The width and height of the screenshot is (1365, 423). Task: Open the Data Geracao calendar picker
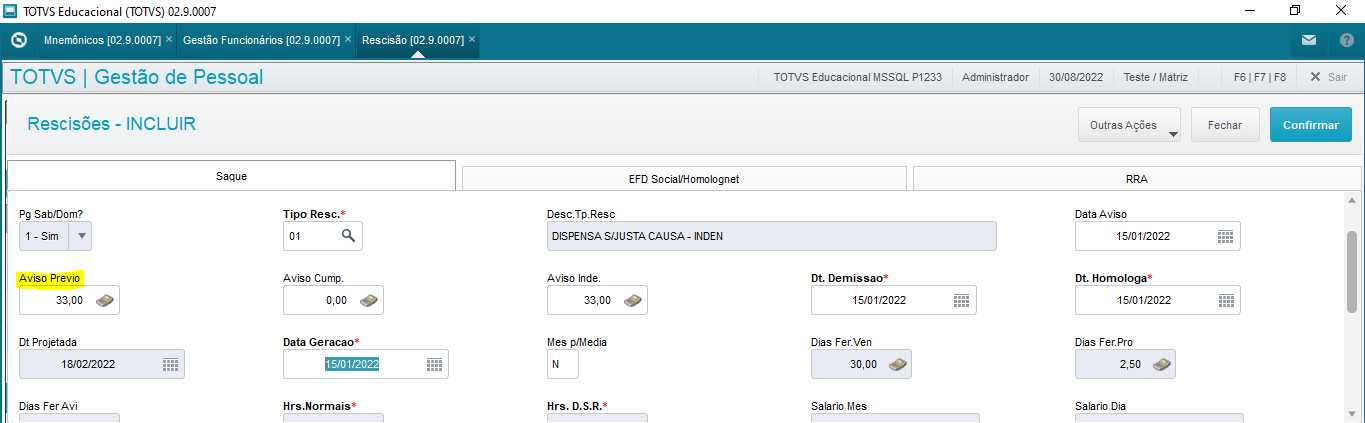[x=434, y=364]
